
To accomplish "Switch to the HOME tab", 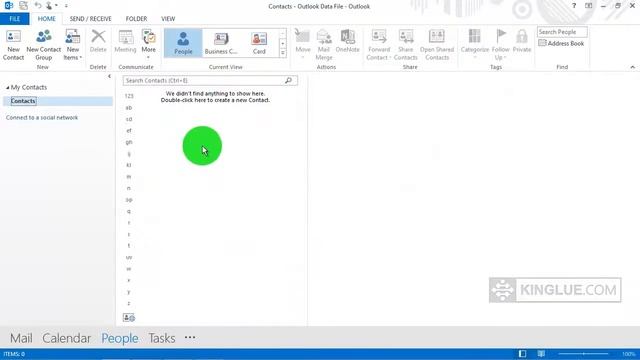I will 47,19.
